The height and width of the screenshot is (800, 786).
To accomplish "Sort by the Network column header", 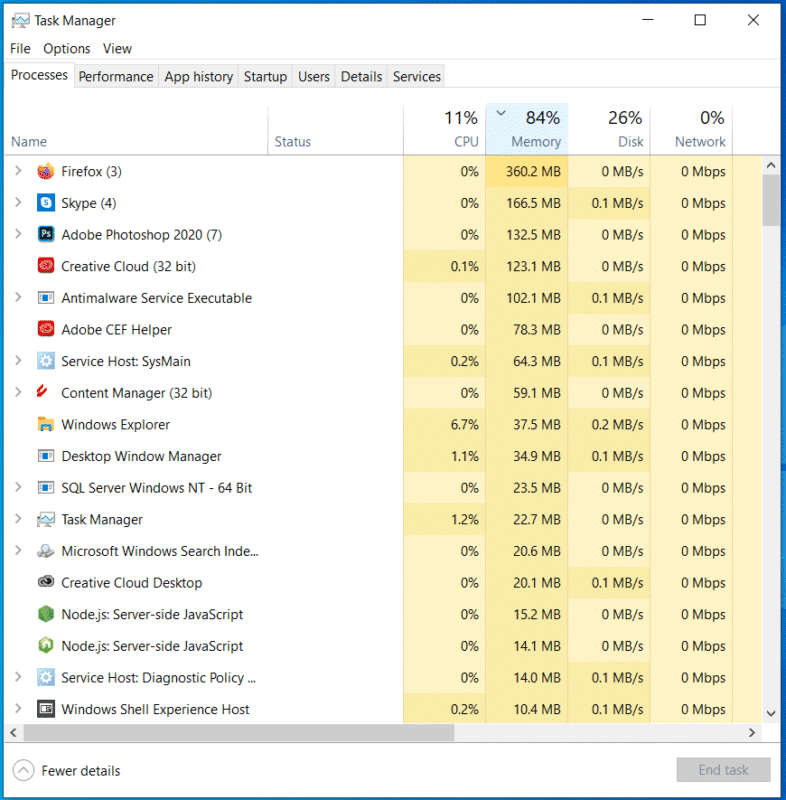I will pos(692,130).
